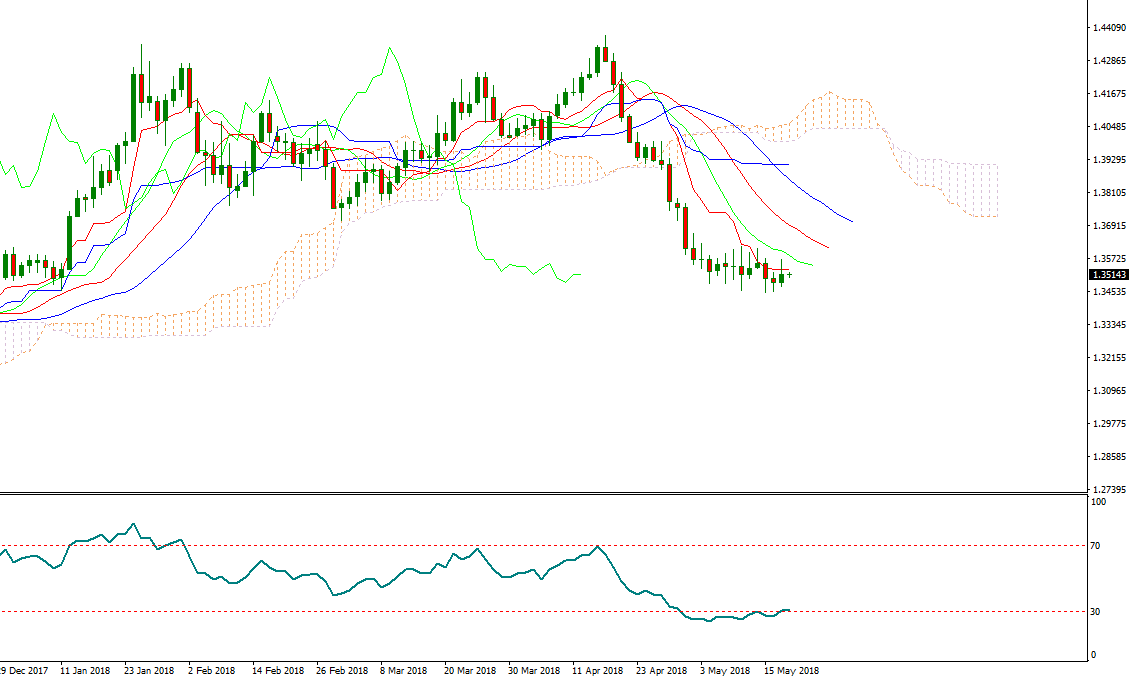Image resolution: width=1129 pixels, height=682 pixels.
Task: Click the 100 label on RSI scale
Action: 1099,502
